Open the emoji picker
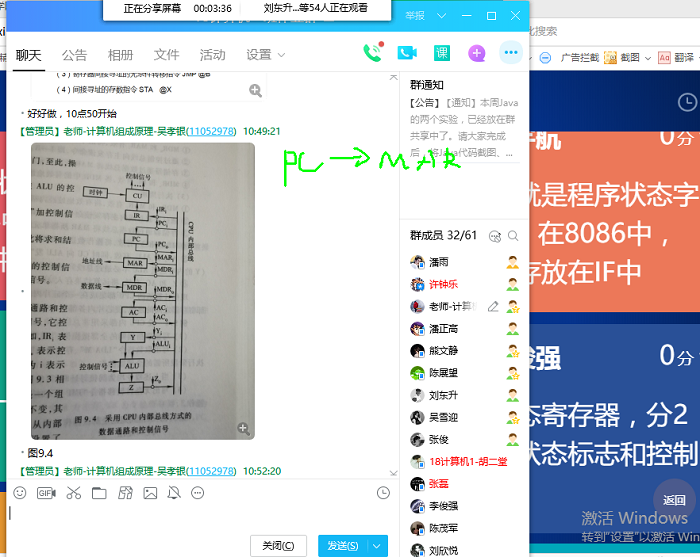The width and height of the screenshot is (700, 557). 20,493
